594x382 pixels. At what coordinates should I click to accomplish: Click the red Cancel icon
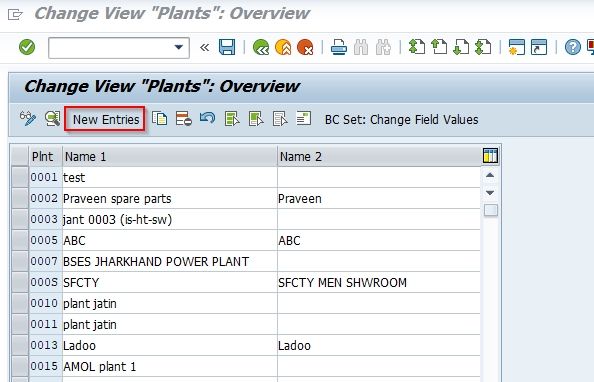305,47
